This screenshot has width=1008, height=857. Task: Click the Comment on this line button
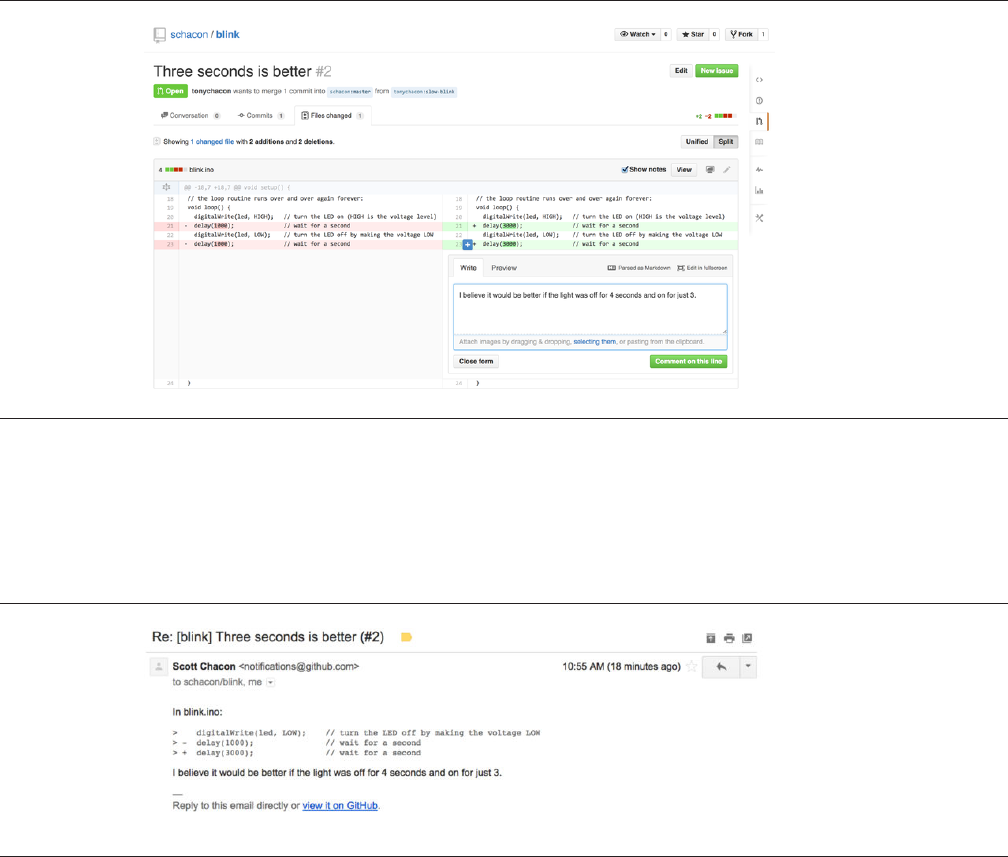coord(688,361)
